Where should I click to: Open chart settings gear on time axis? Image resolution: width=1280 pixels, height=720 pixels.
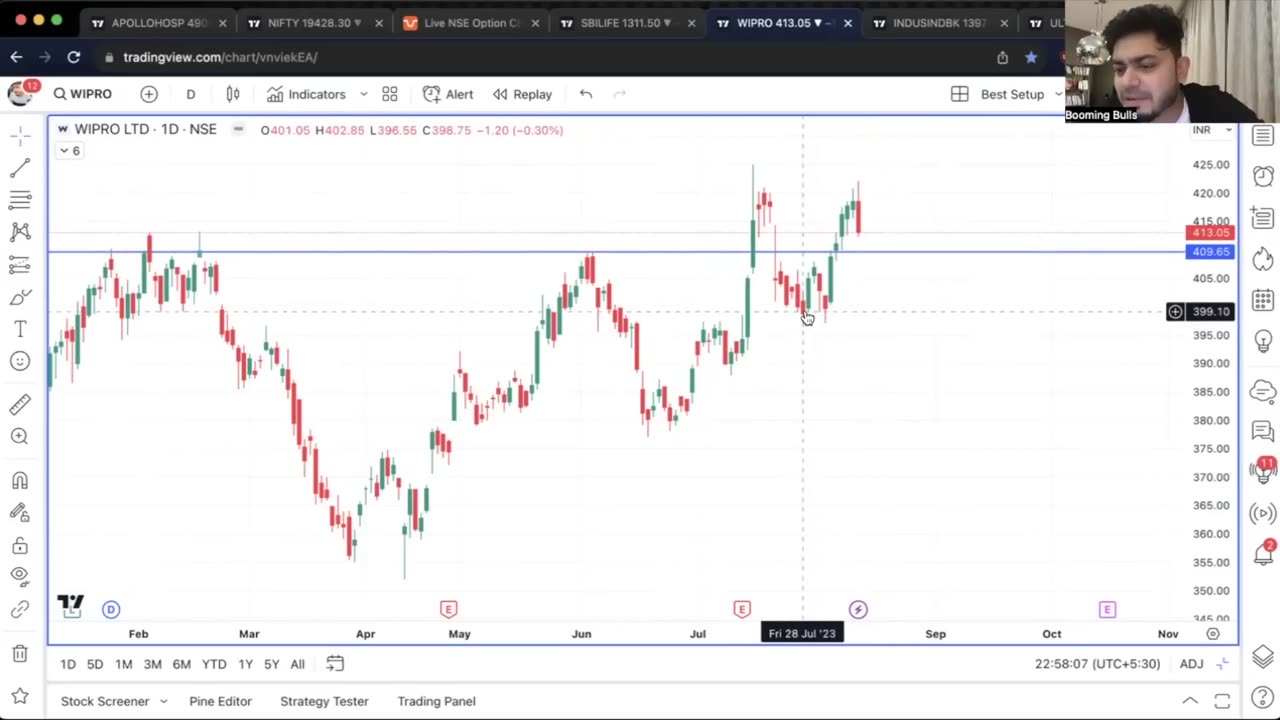[1213, 634]
